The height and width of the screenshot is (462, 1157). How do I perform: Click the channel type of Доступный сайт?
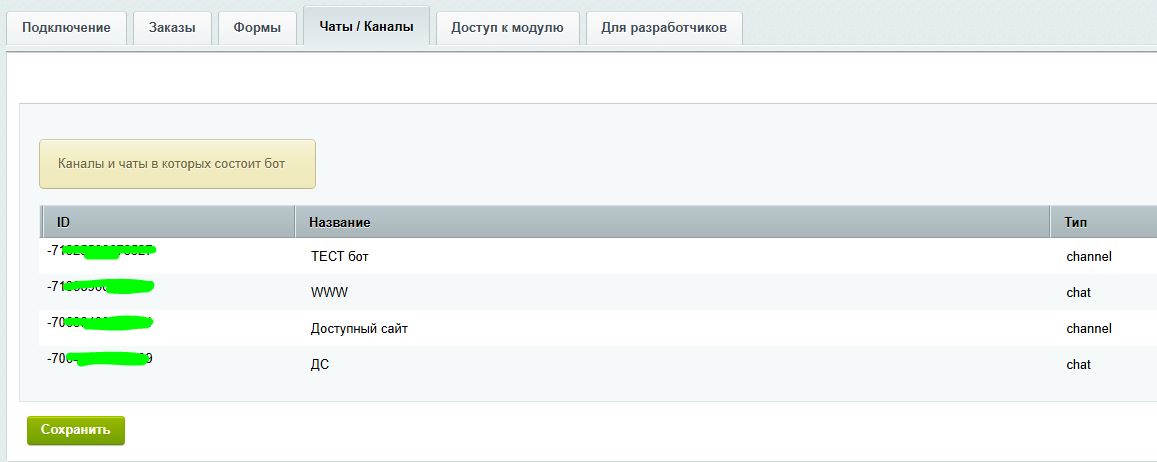[1089, 329]
